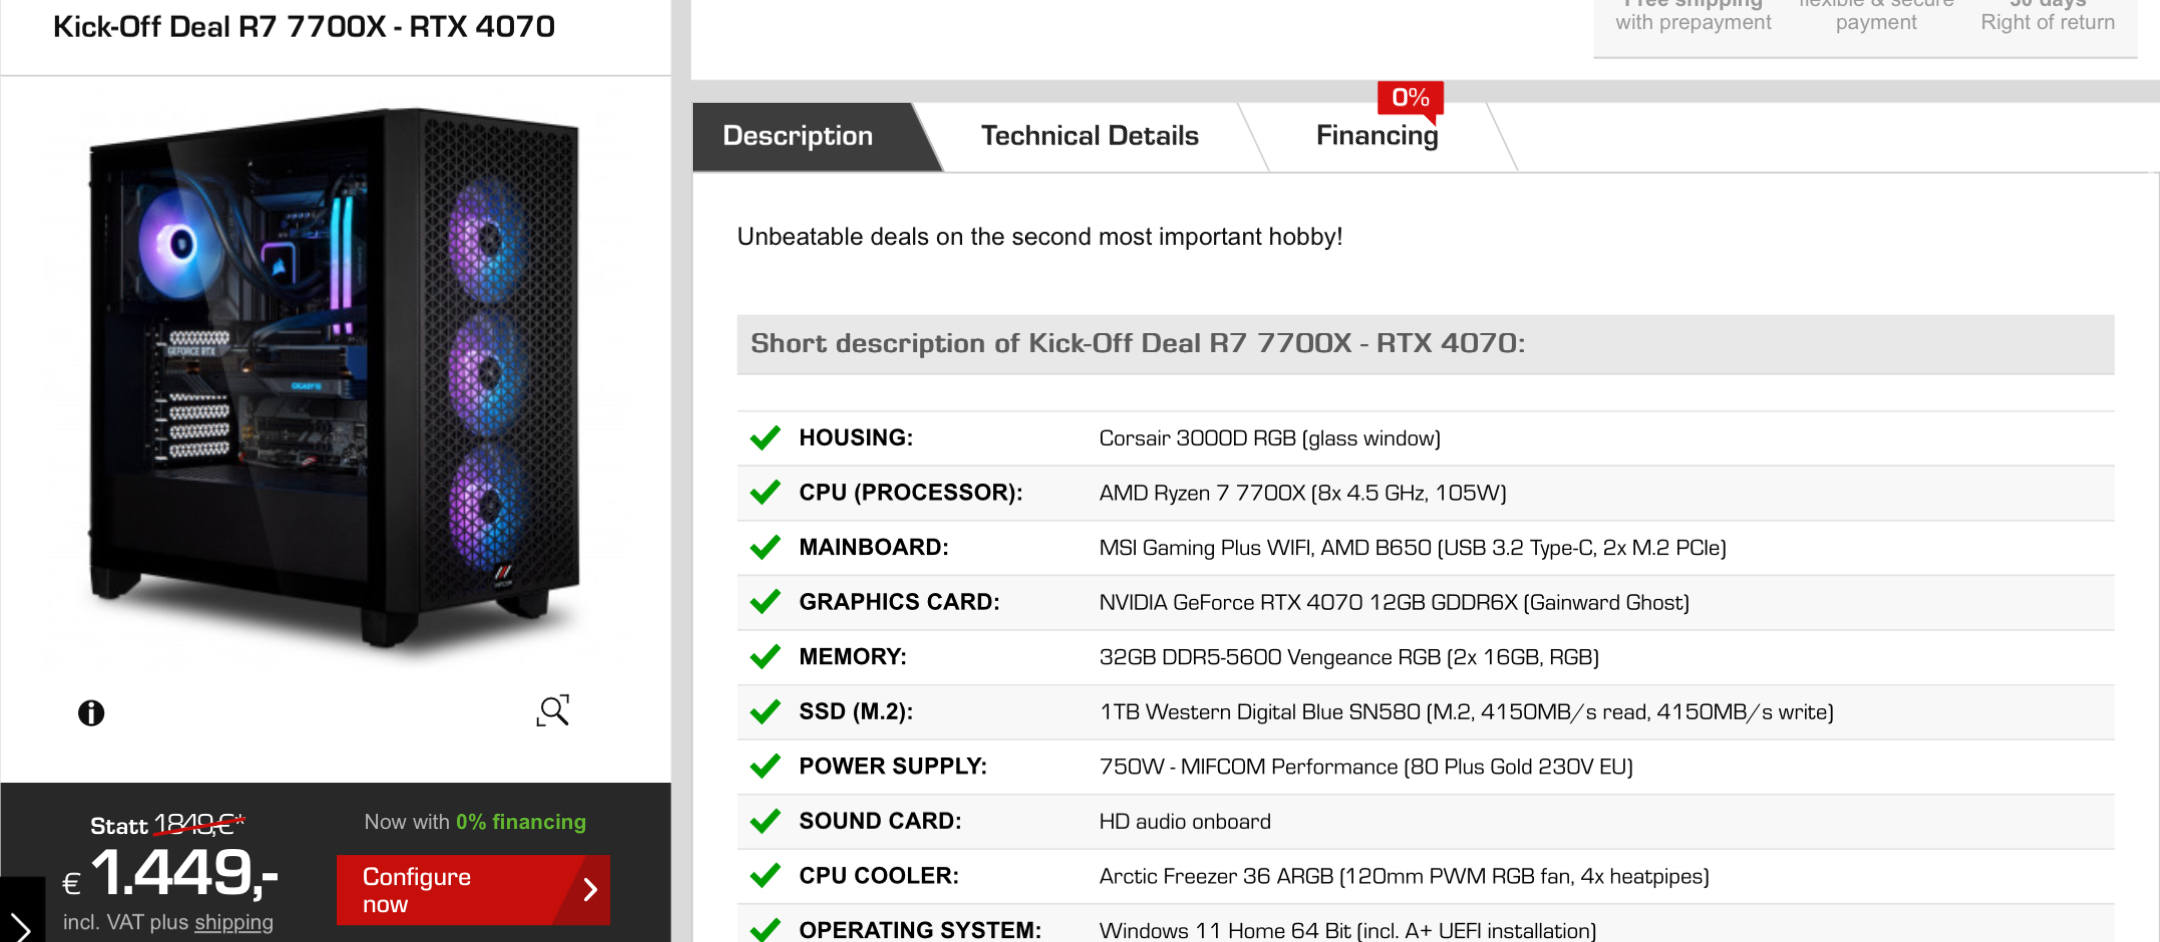Screen dimensions: 2160x942
Task: Click the Right of return text
Action: click(2047, 22)
